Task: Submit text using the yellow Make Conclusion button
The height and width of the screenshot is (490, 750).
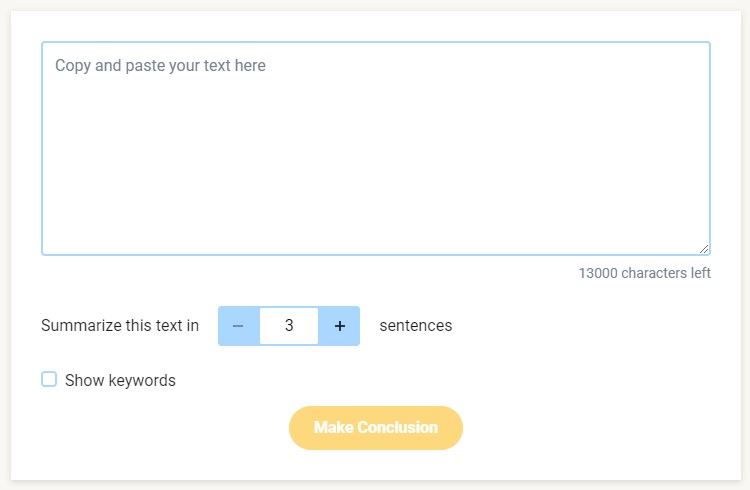Action: point(375,428)
